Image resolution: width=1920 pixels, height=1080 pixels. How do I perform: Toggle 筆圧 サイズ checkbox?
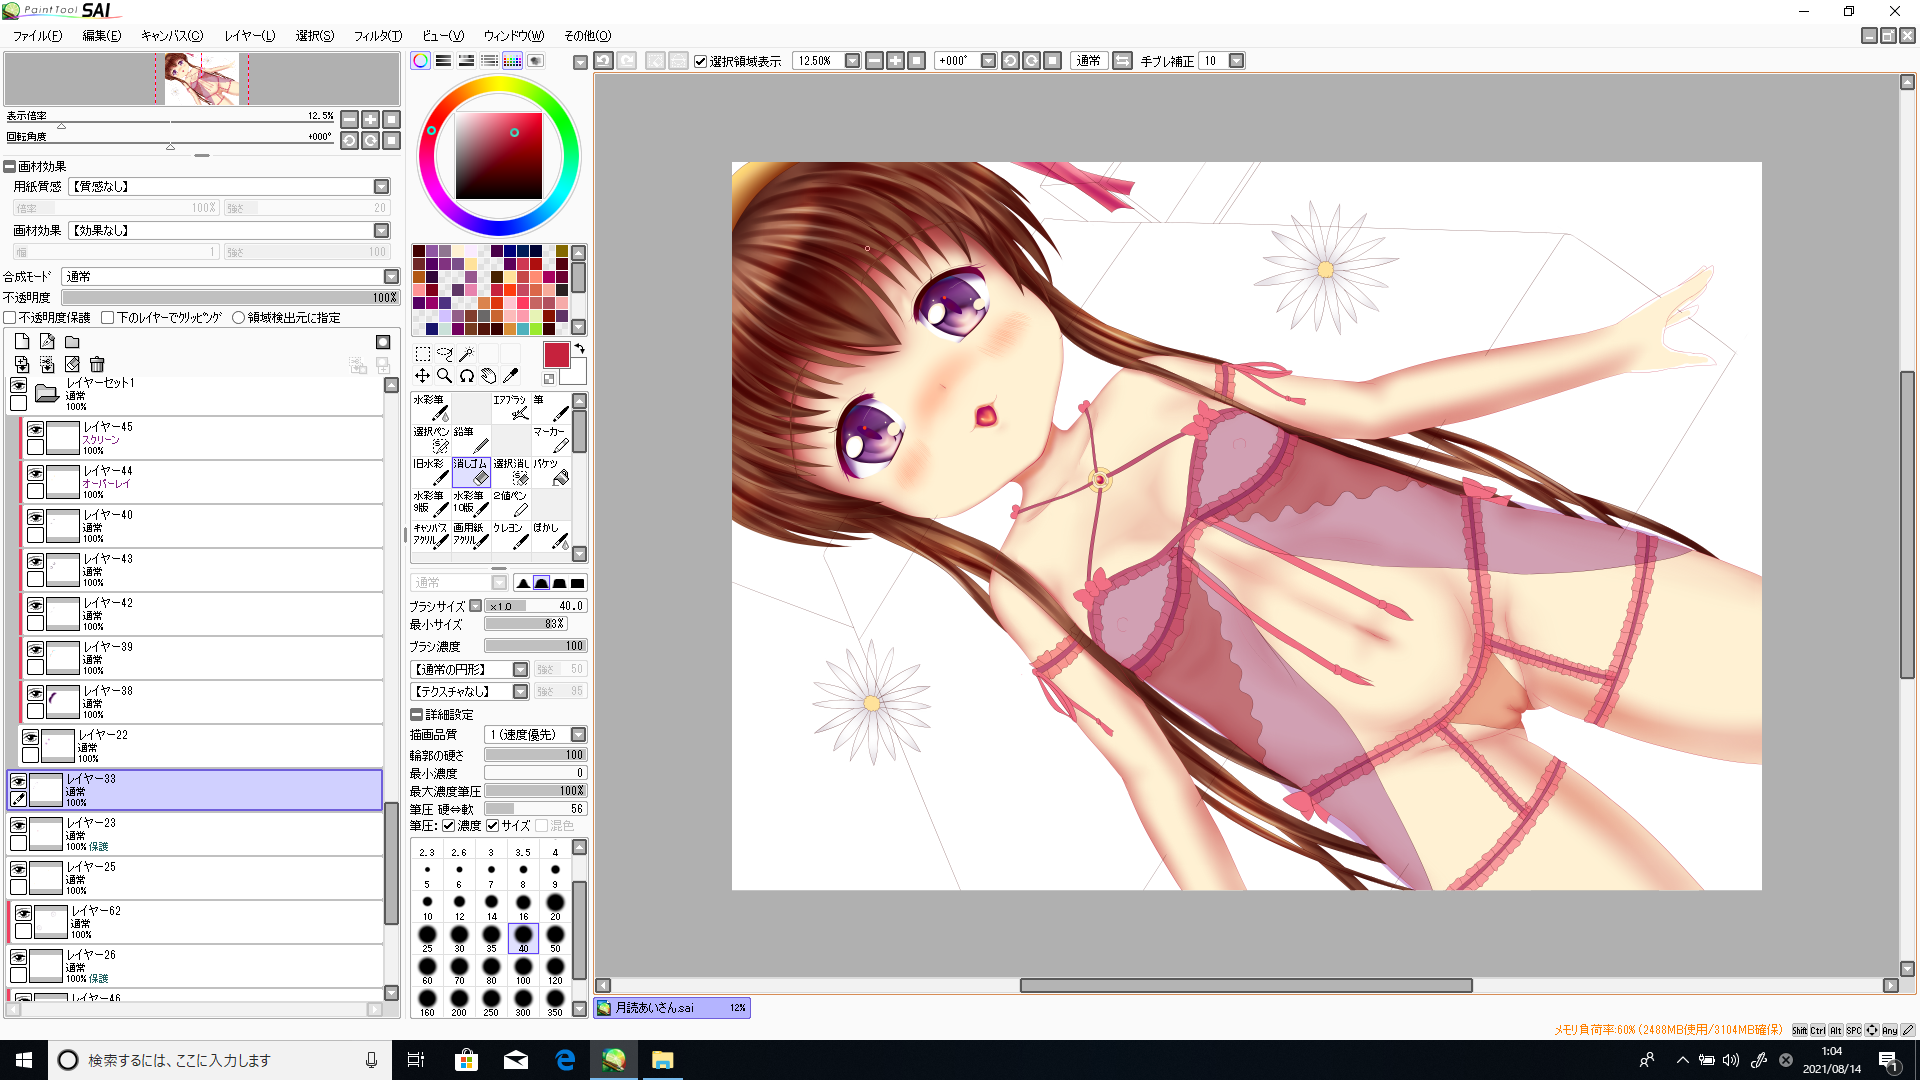click(x=493, y=826)
